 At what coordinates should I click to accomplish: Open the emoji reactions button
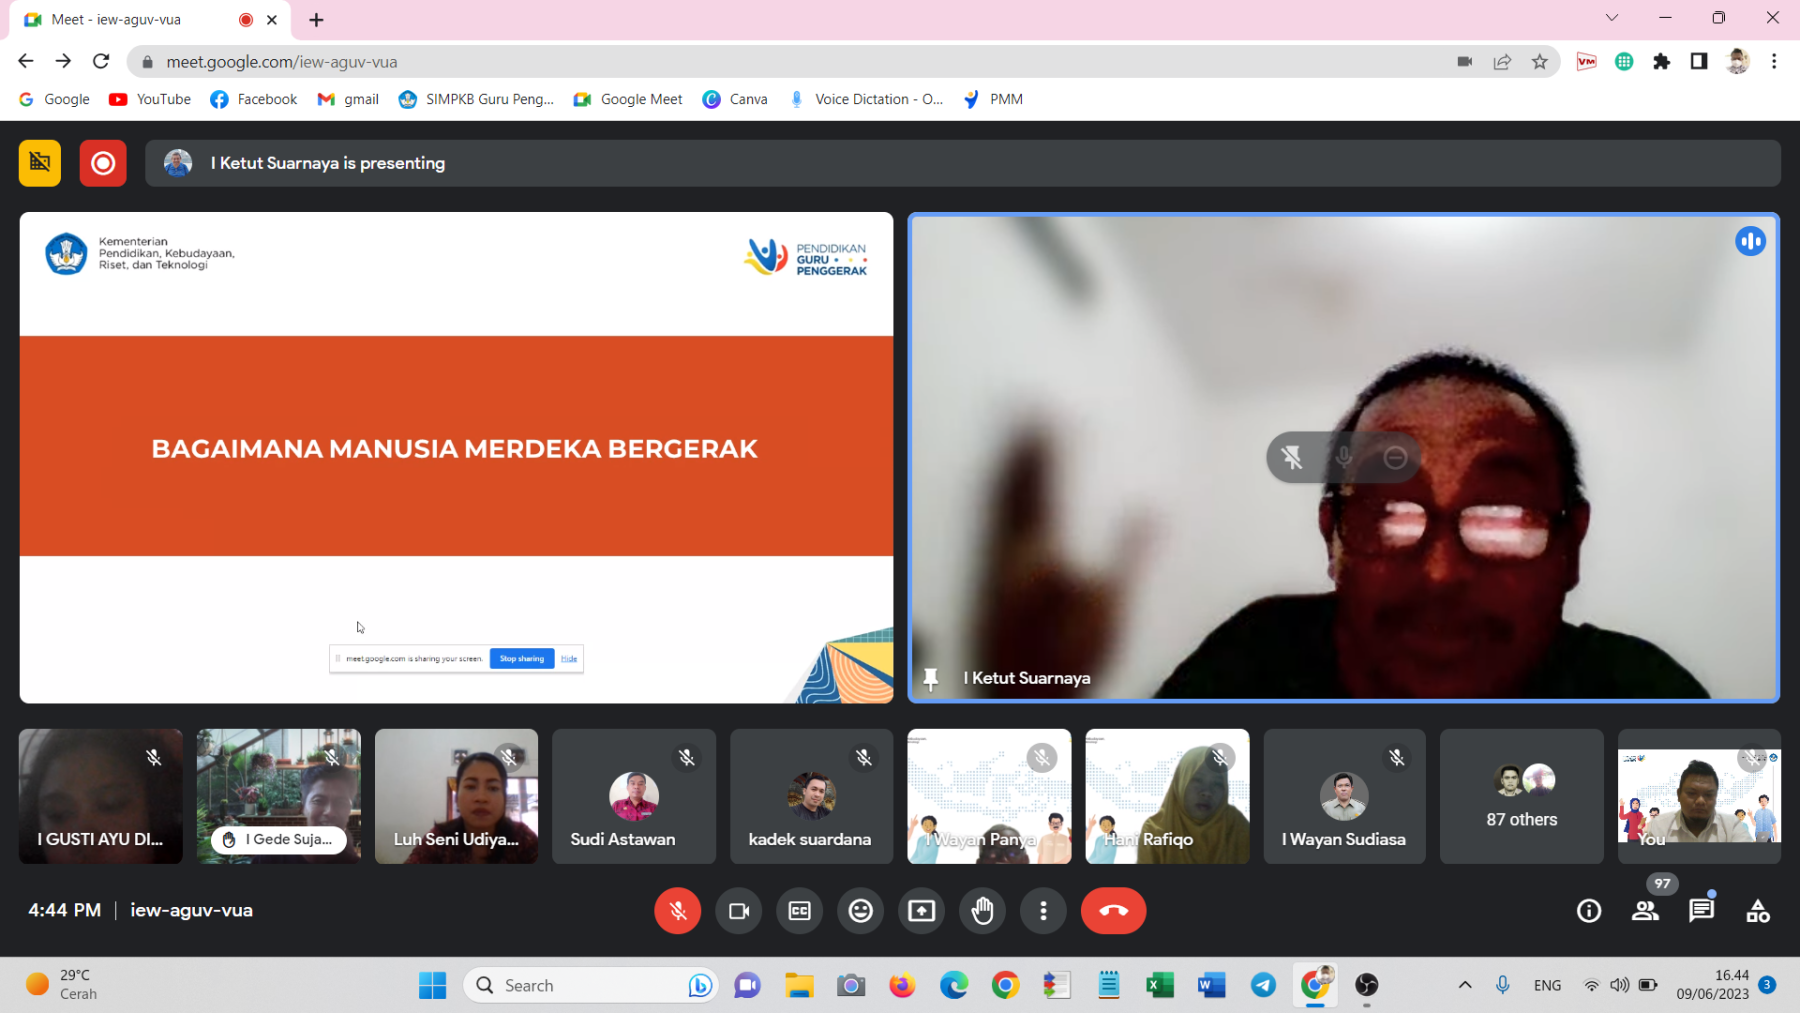pyautogui.click(x=861, y=911)
